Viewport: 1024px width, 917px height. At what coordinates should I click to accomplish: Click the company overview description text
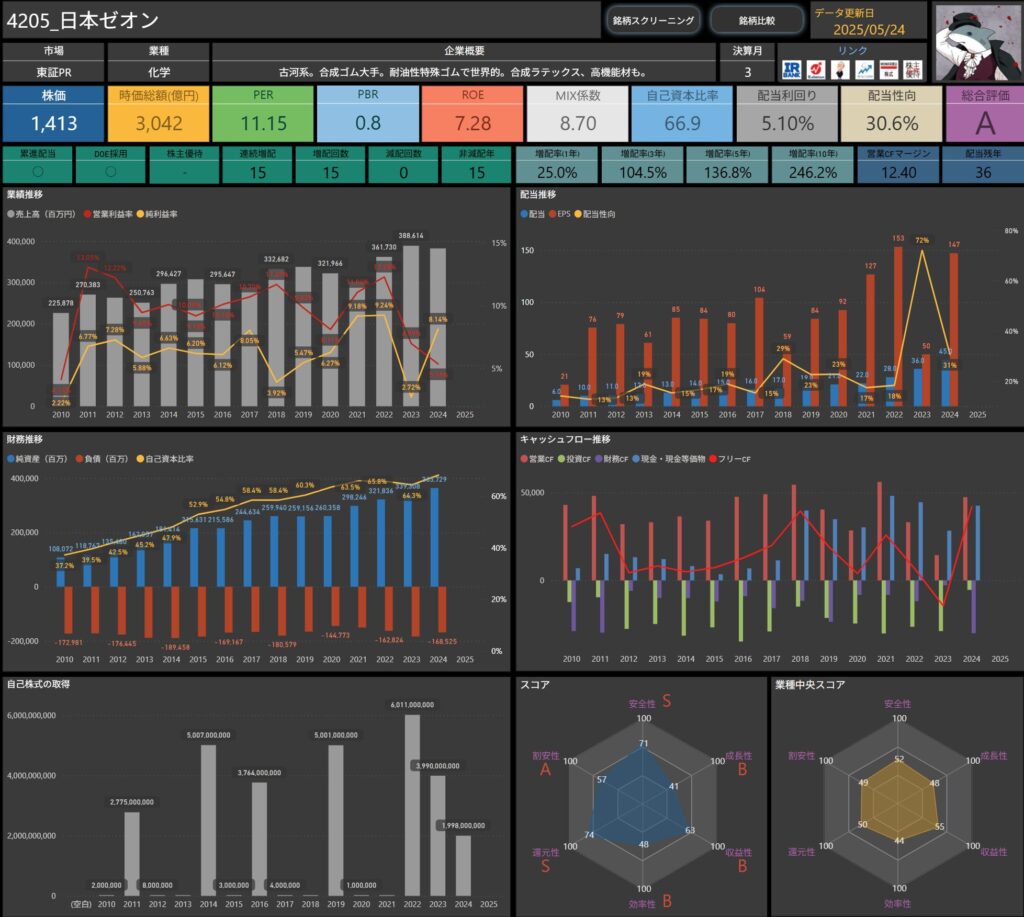(464, 72)
